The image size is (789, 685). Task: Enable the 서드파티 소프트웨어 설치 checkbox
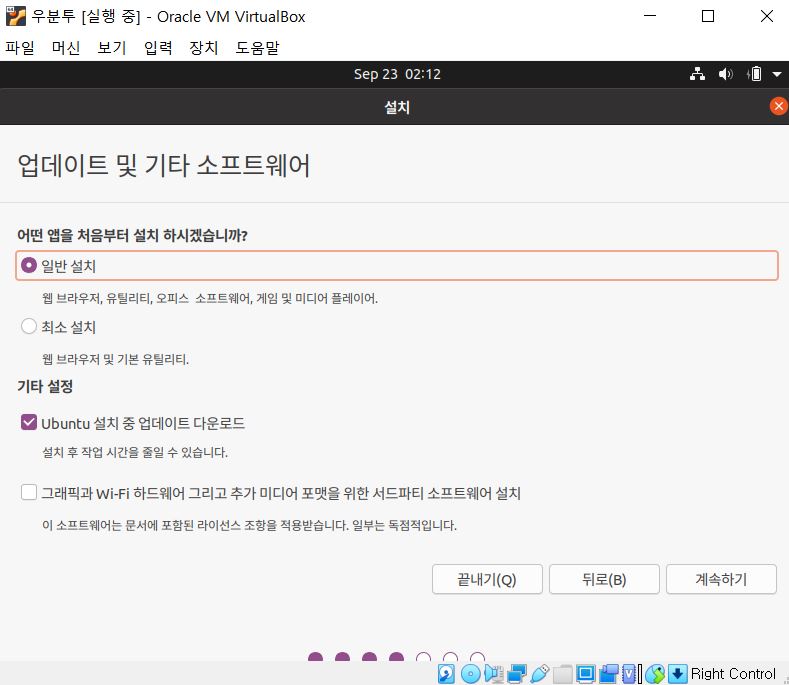pyautogui.click(x=29, y=492)
